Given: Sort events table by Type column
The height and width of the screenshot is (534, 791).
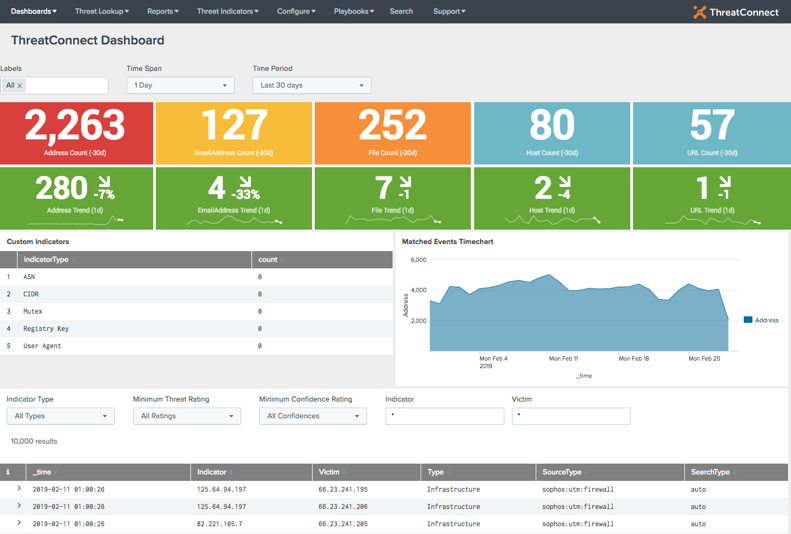Looking at the screenshot, I should point(478,472).
